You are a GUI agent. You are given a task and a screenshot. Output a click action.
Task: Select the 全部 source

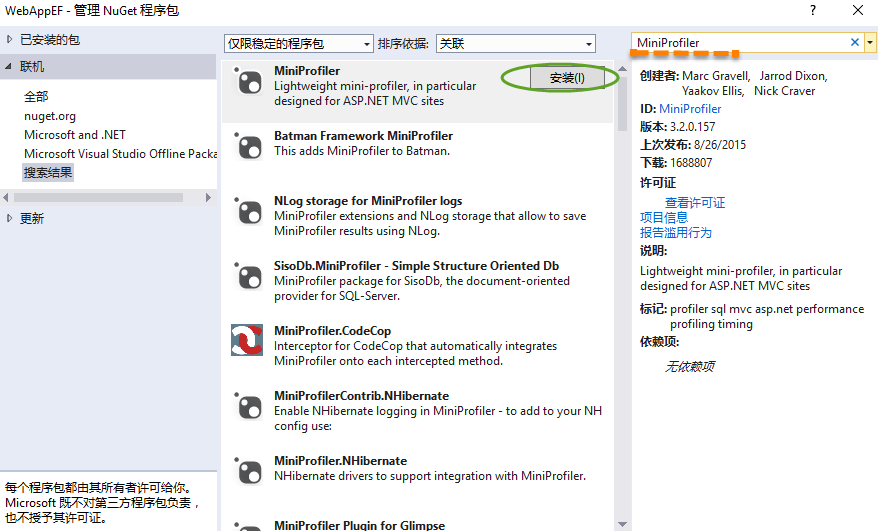36,96
